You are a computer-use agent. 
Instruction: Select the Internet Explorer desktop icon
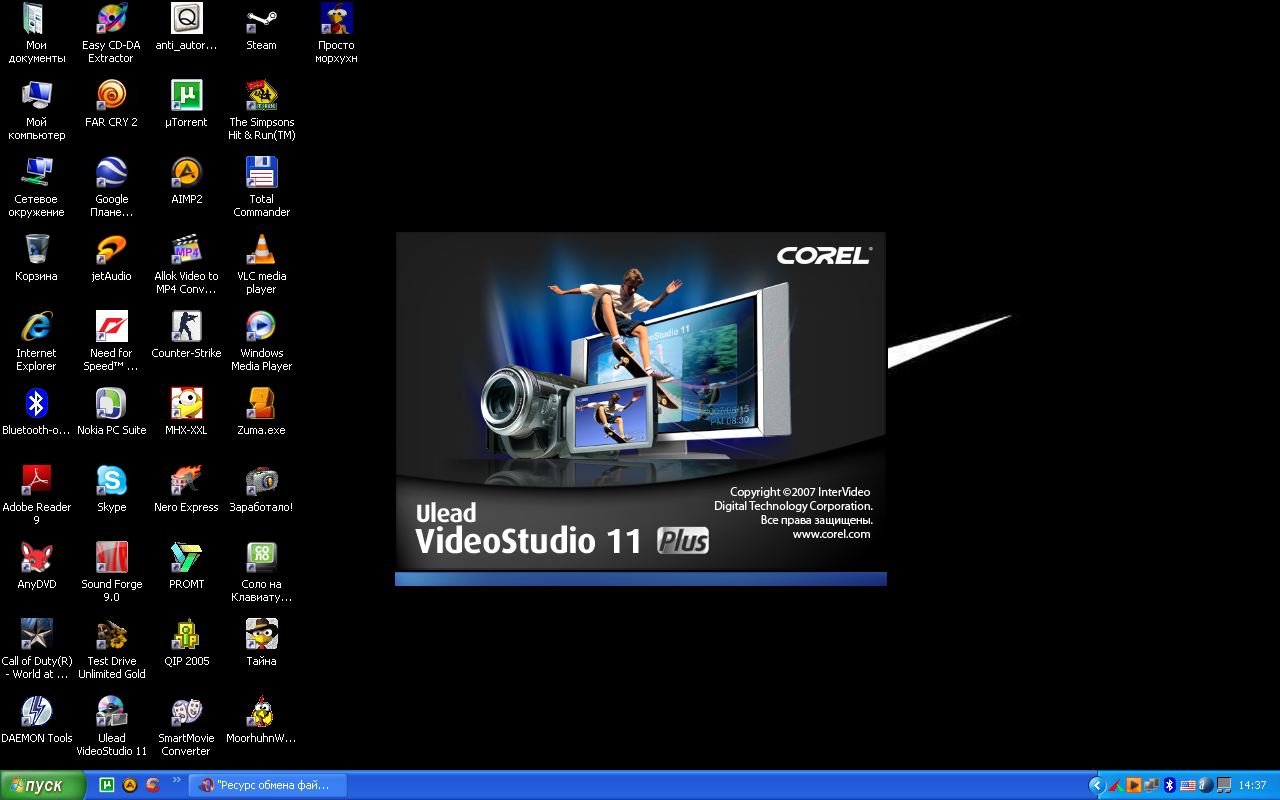(x=36, y=327)
